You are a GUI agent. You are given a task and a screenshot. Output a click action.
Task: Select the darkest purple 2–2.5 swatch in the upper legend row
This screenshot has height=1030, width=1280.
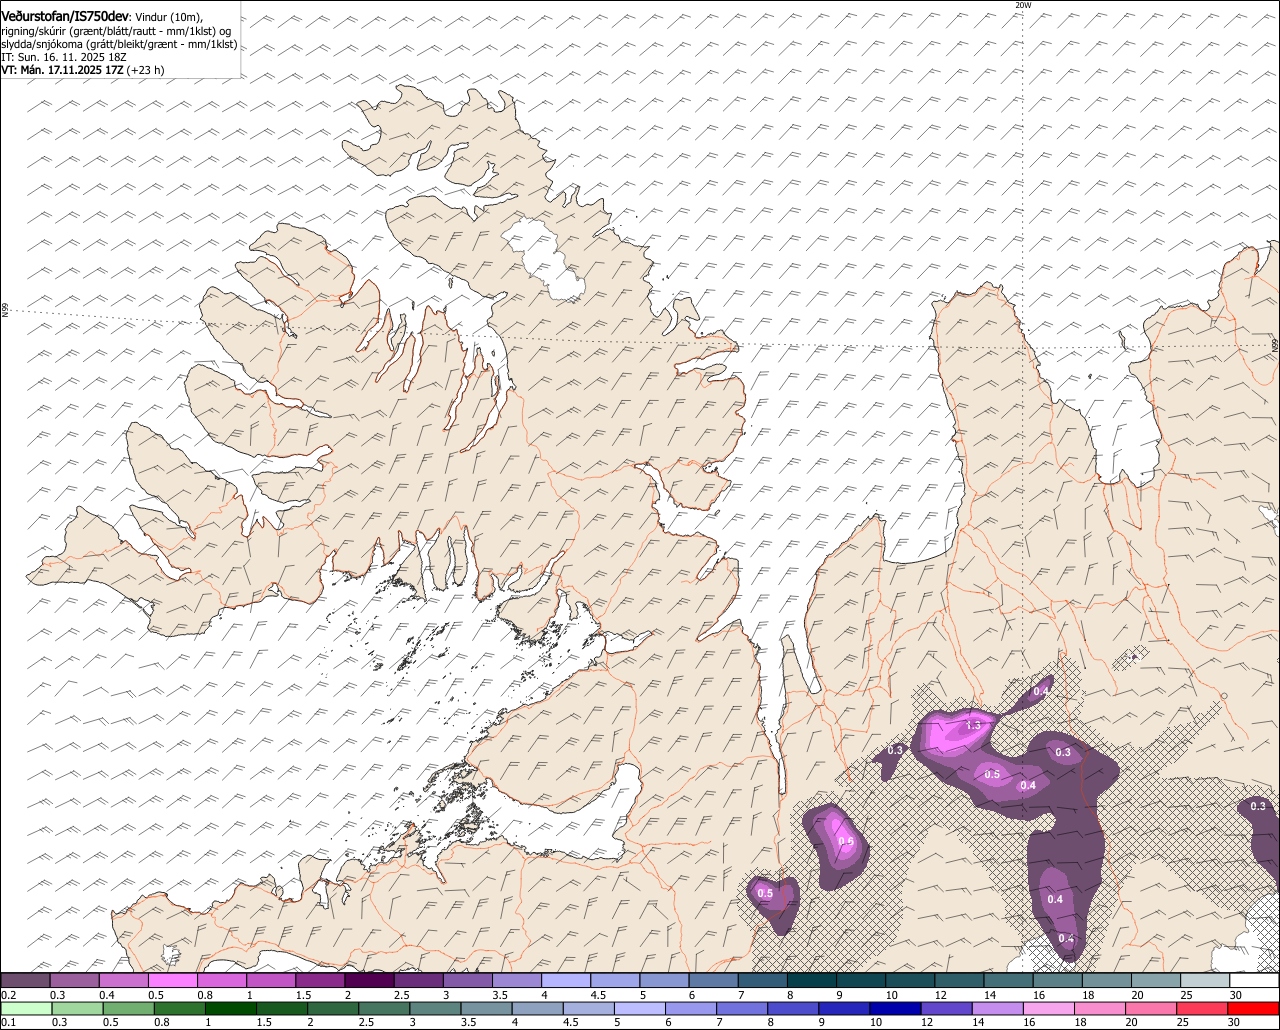point(369,981)
